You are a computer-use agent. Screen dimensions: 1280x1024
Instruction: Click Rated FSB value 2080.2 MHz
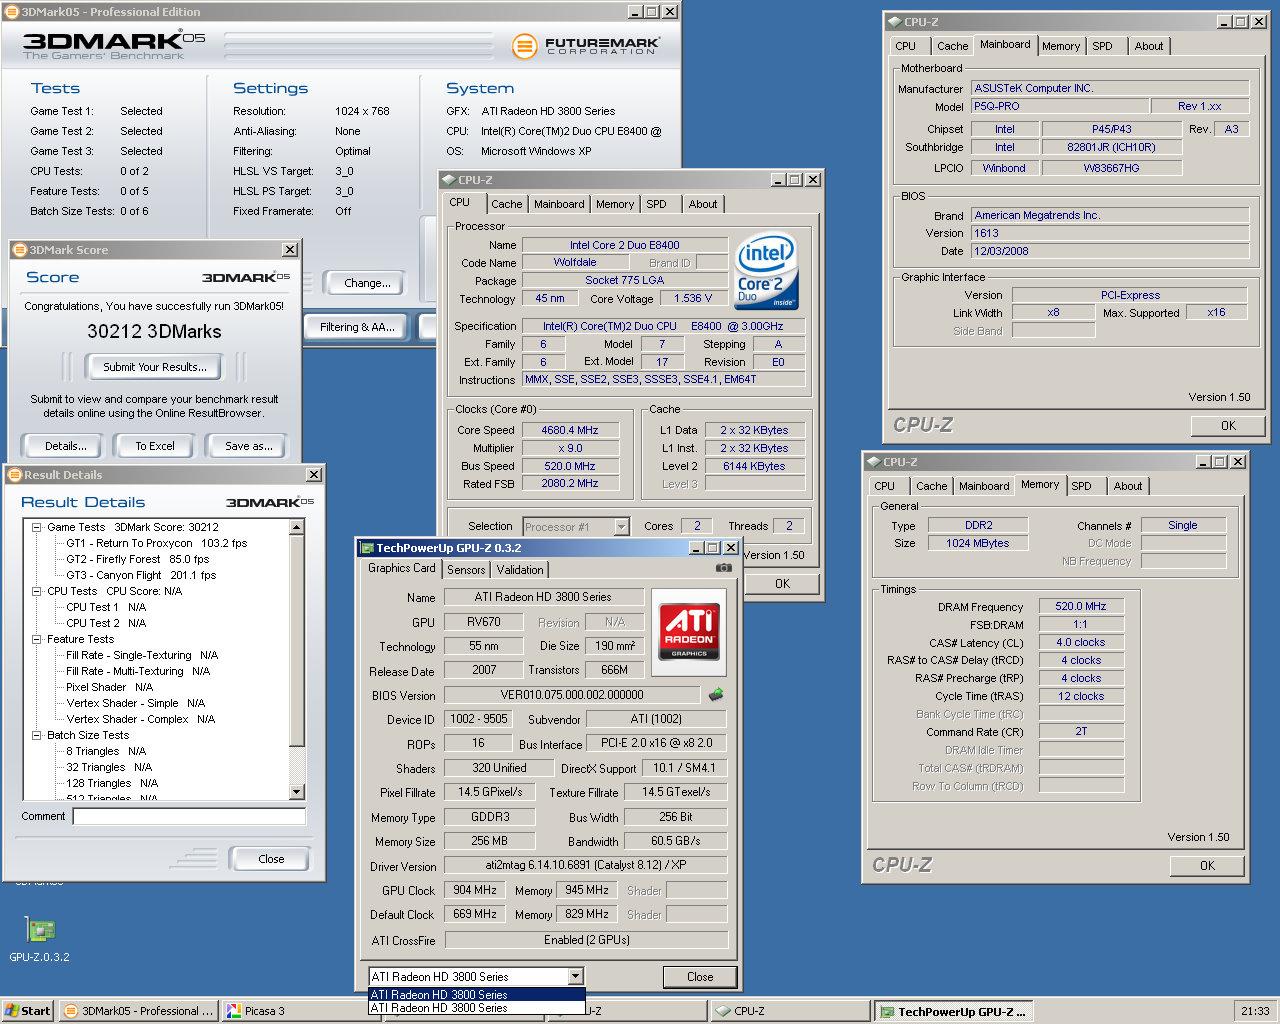click(570, 483)
